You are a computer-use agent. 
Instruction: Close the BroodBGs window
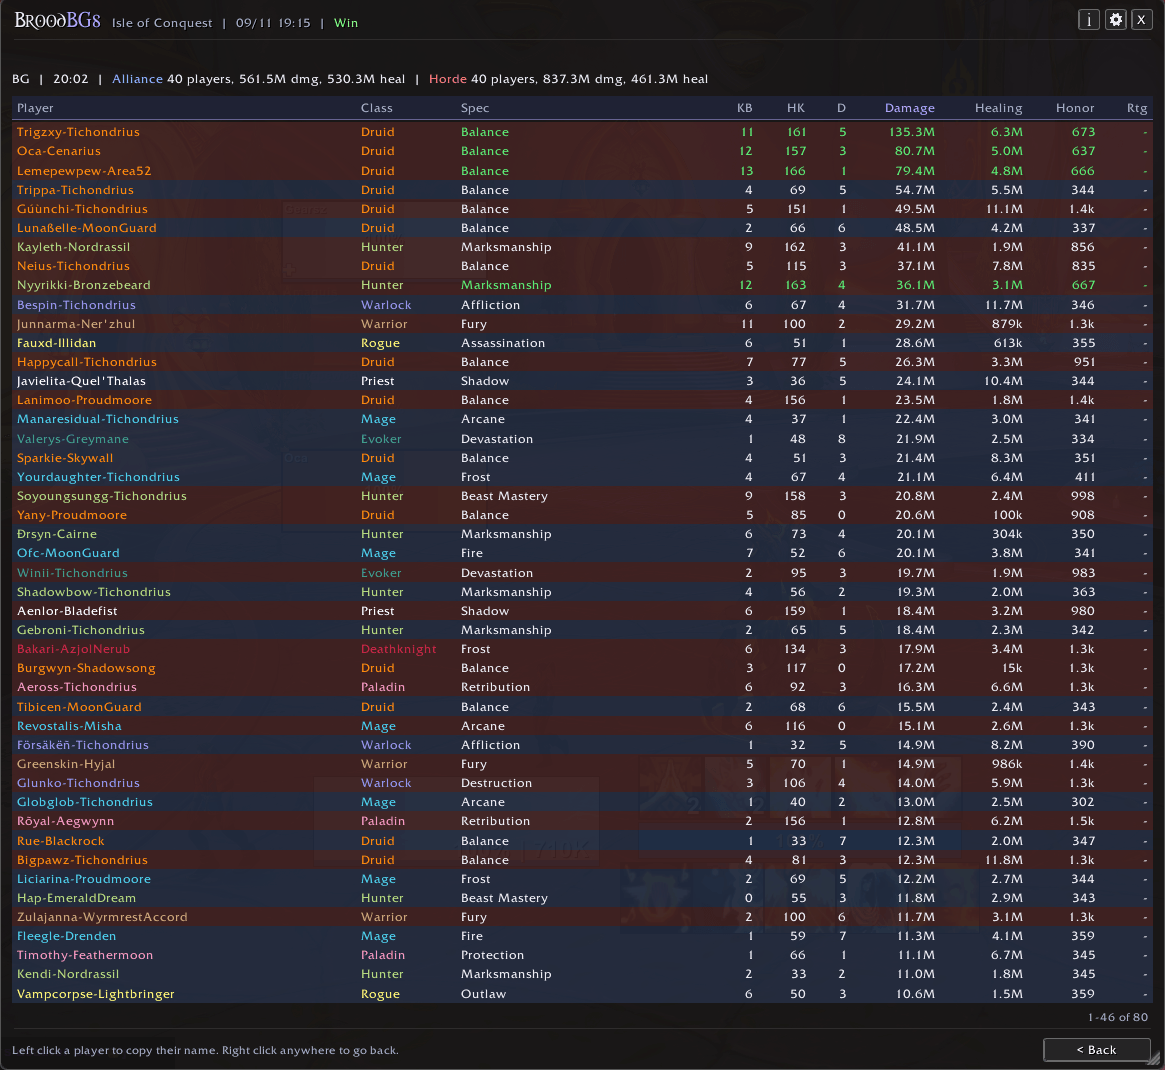(x=1141, y=20)
